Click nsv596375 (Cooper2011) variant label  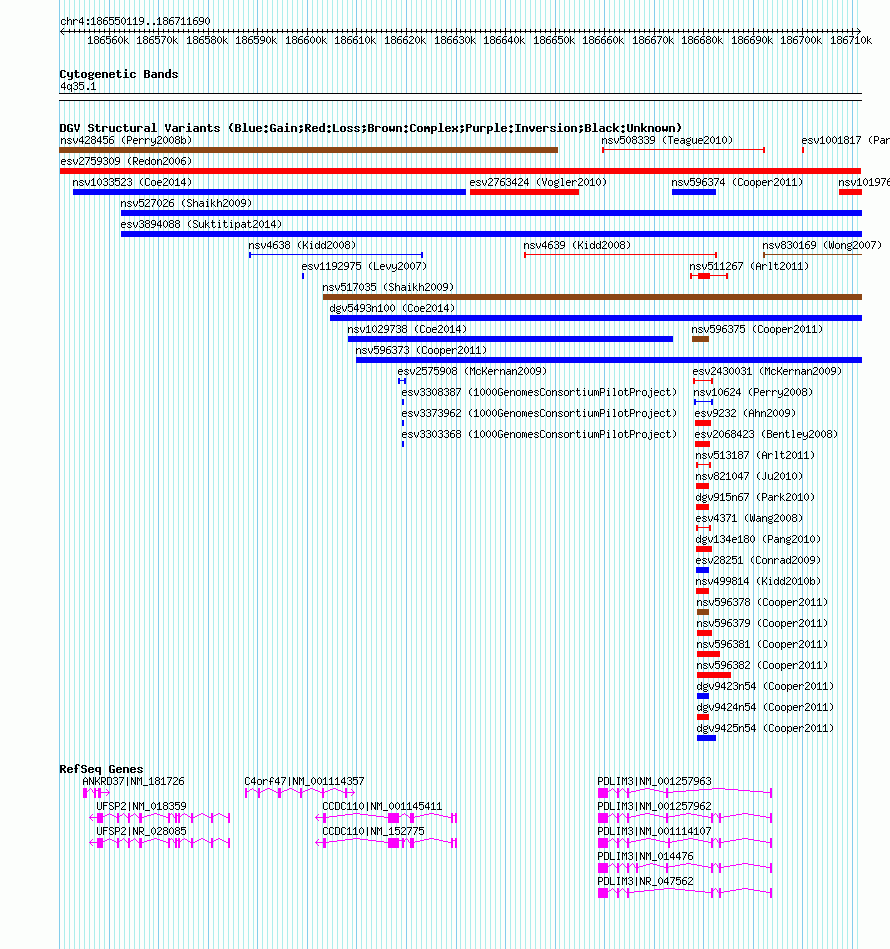[x=757, y=329]
